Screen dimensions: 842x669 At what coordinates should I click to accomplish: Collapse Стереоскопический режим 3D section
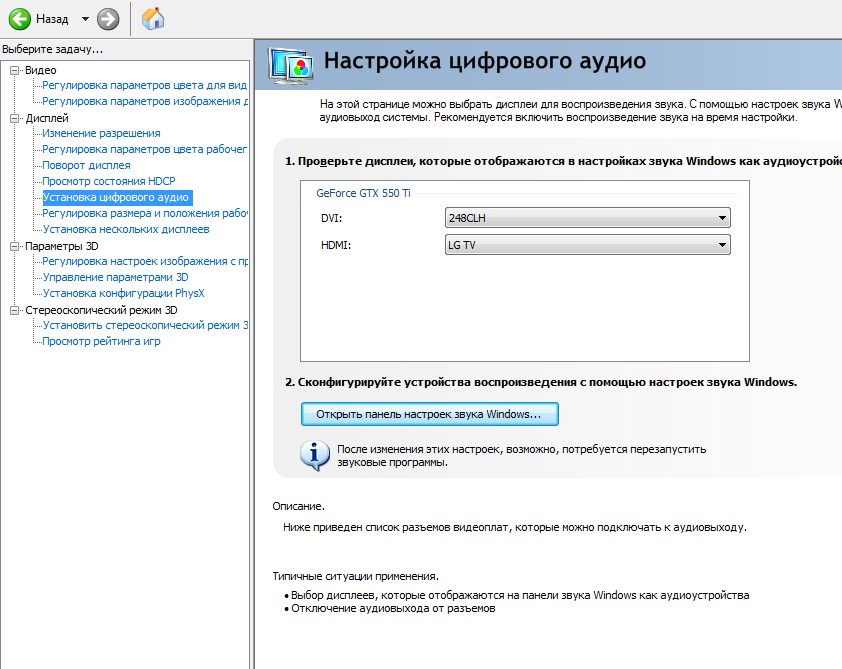15,310
